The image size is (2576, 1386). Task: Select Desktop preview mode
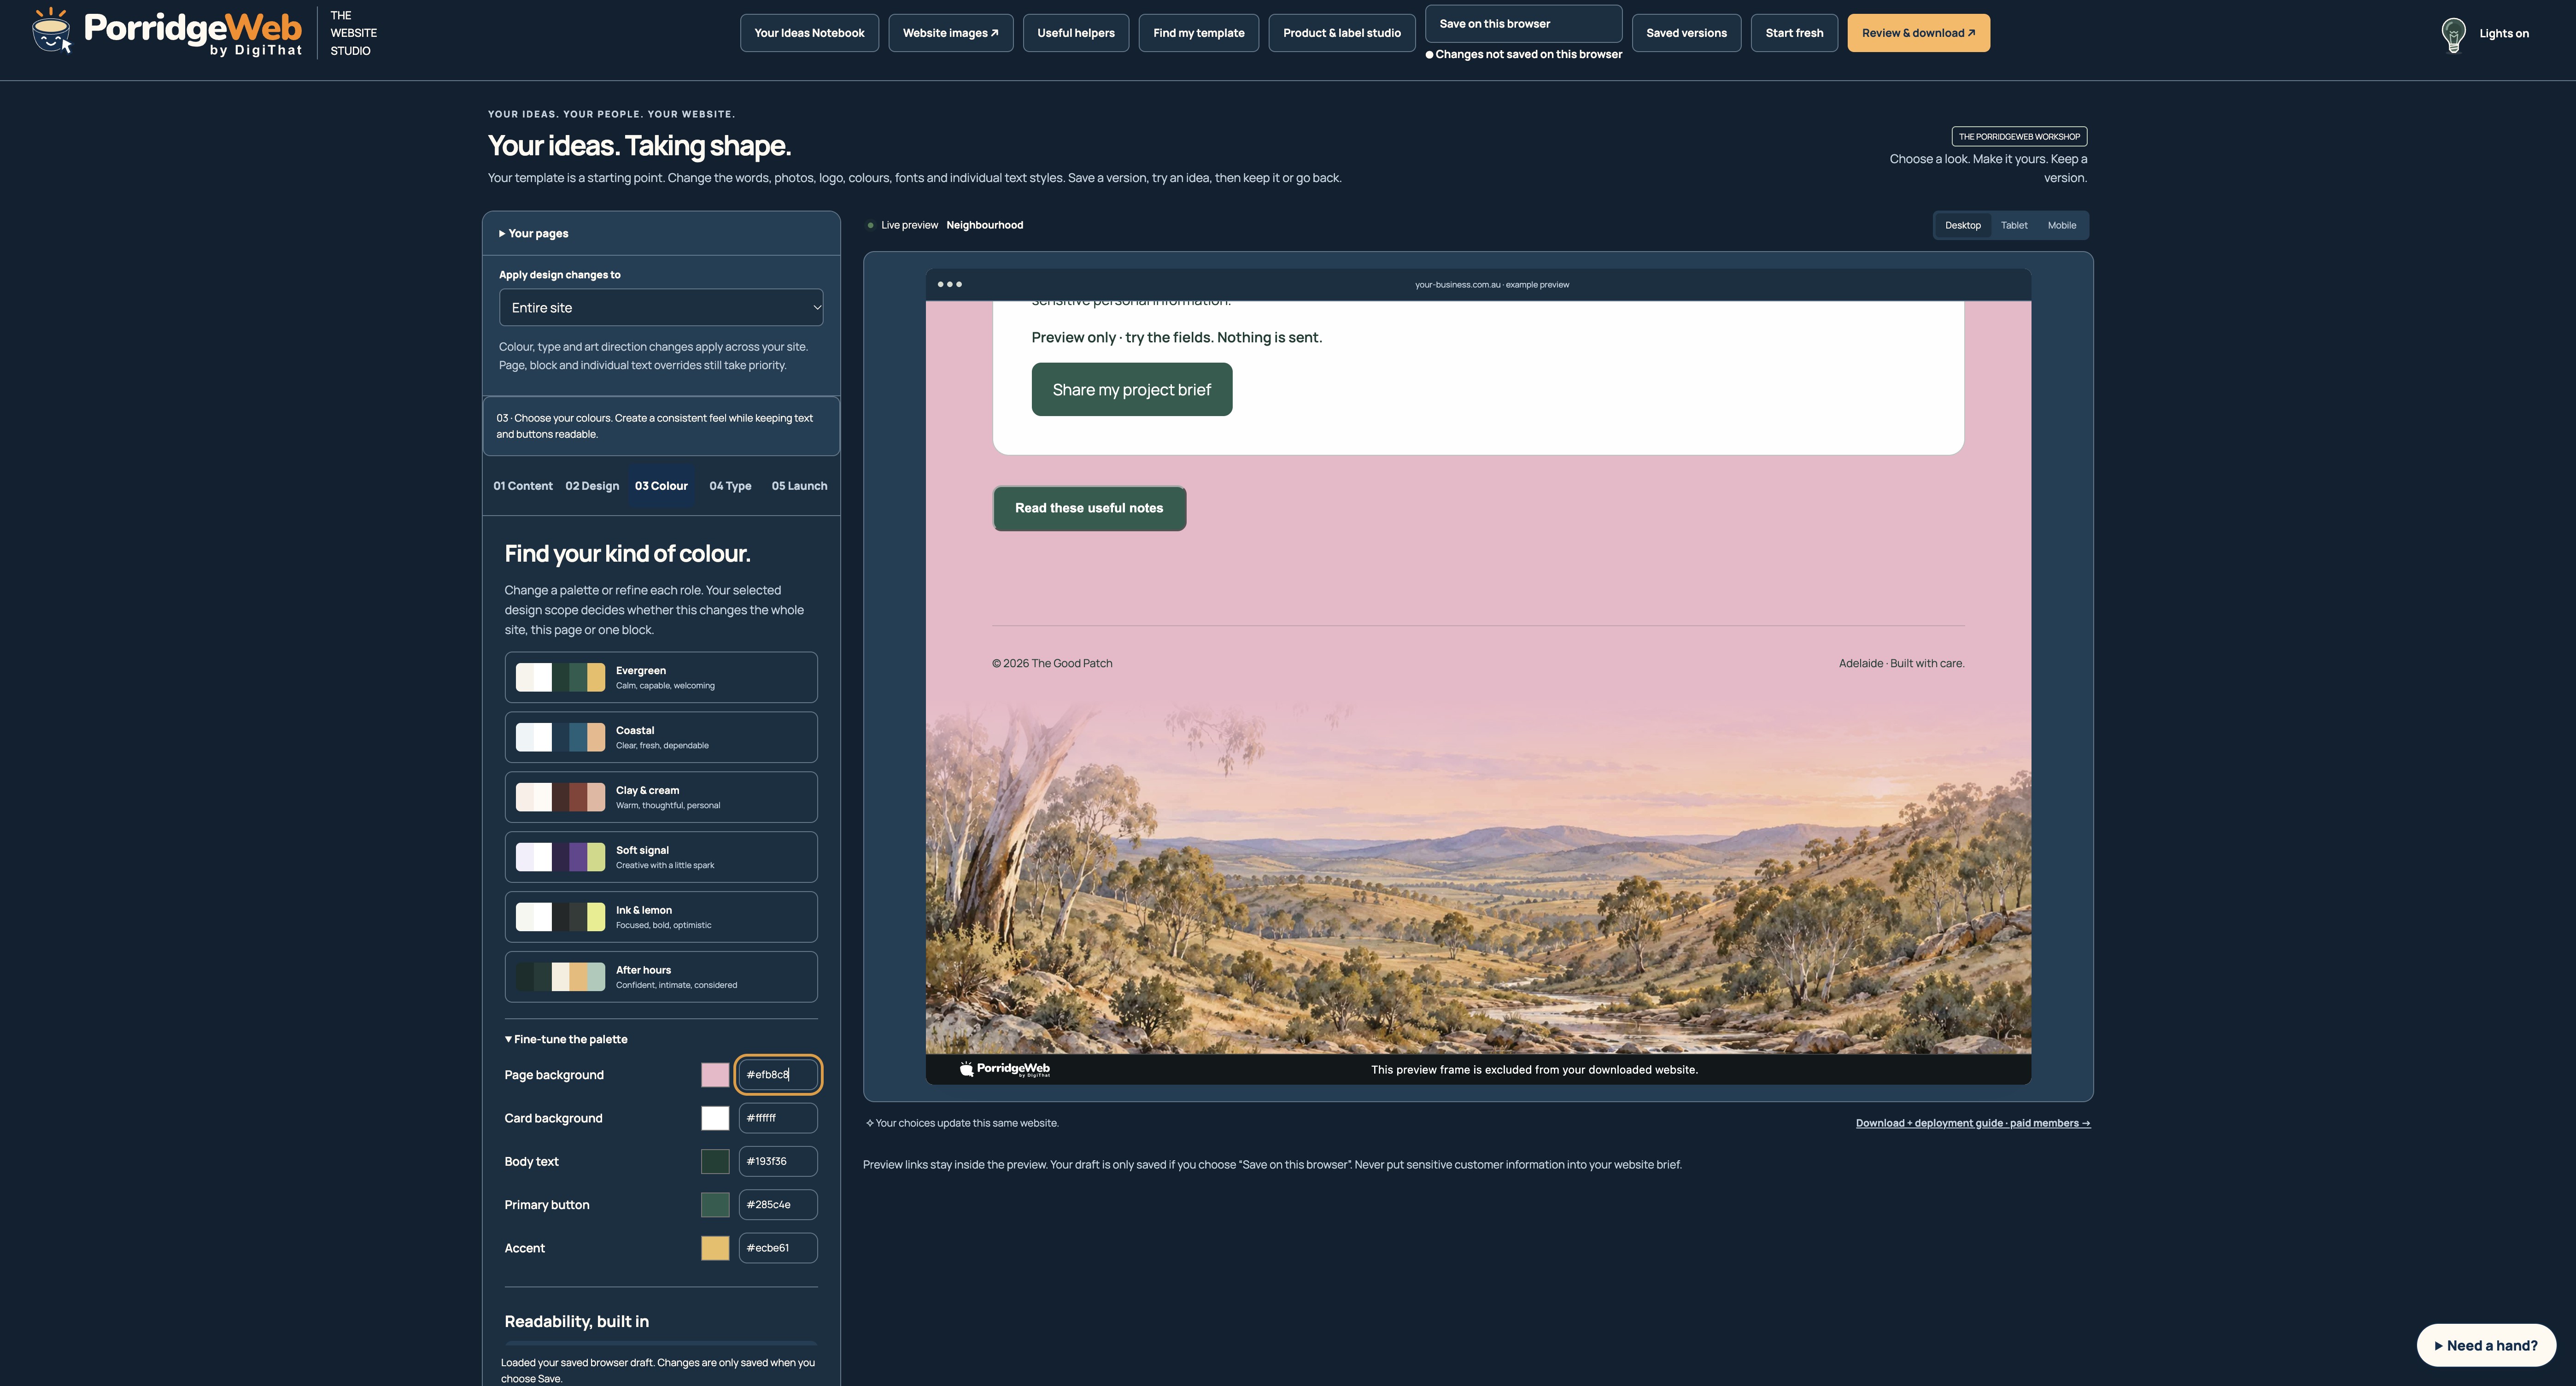coord(1962,225)
